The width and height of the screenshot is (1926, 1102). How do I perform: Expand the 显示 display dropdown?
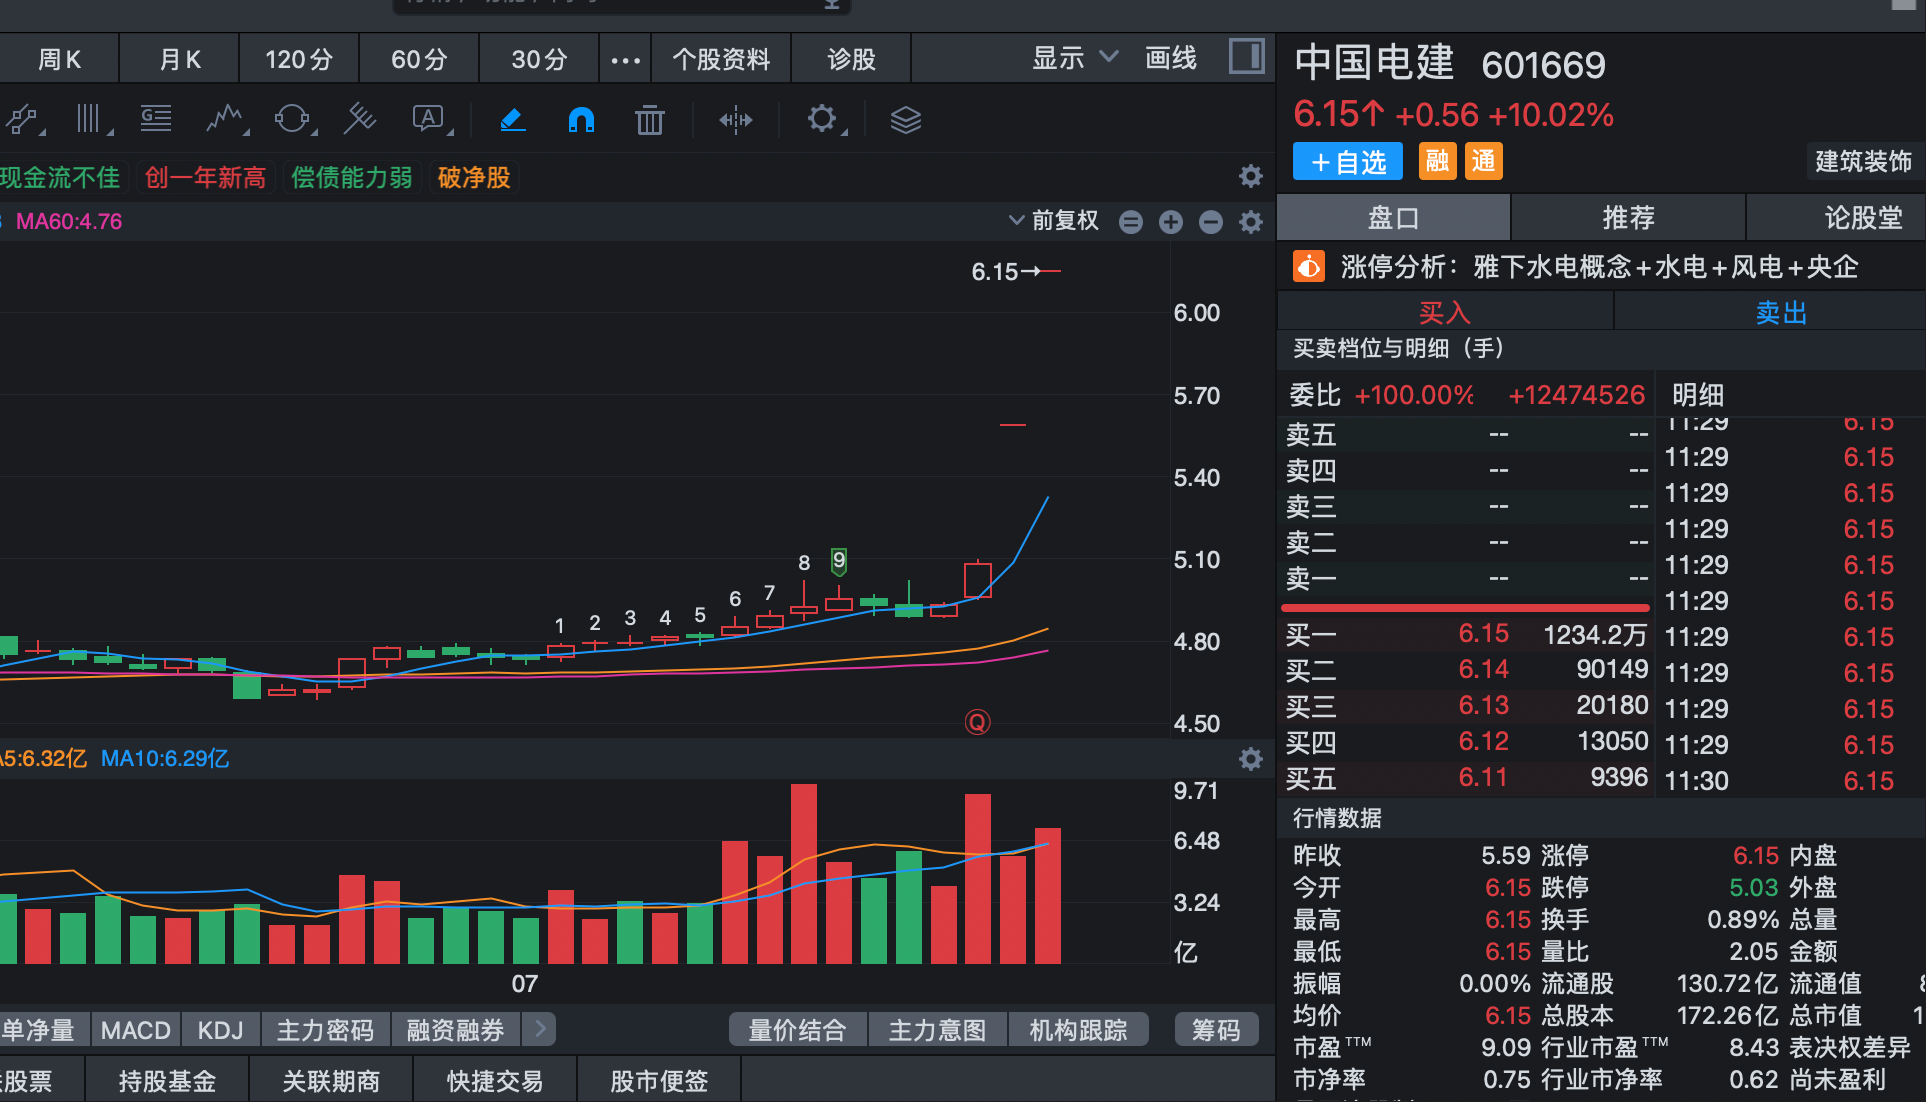tap(1075, 58)
